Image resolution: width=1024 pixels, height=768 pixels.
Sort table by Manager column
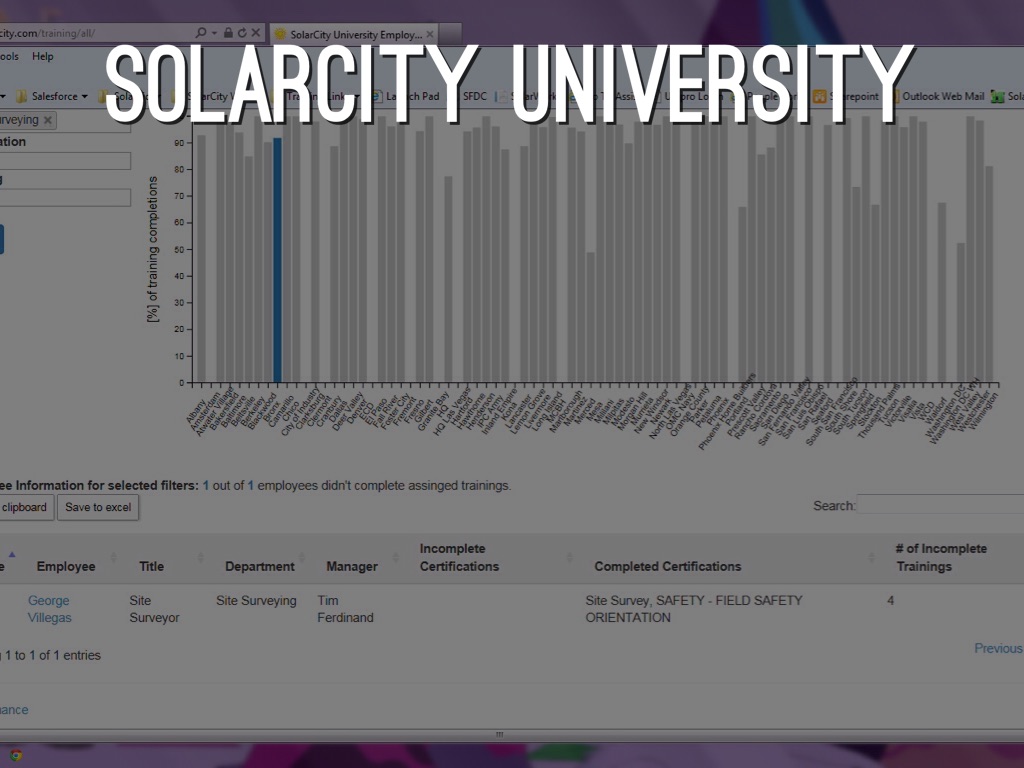tap(351, 566)
